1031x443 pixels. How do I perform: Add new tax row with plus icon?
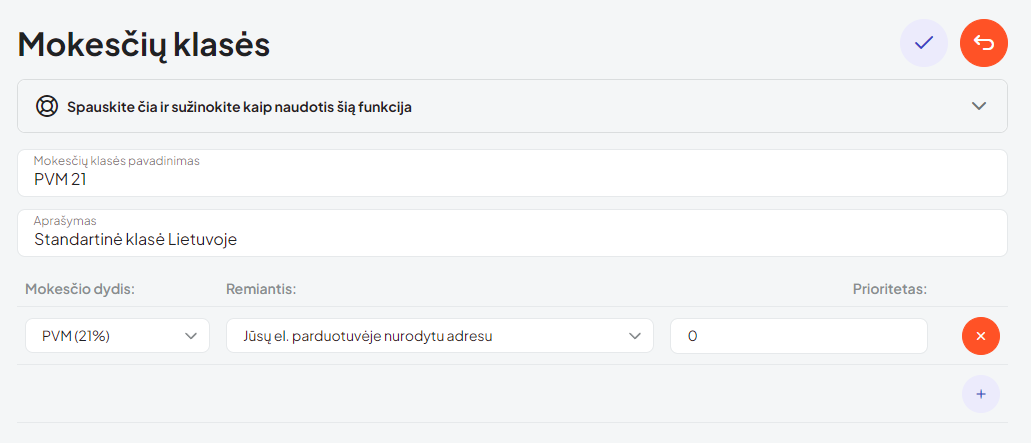click(981, 394)
